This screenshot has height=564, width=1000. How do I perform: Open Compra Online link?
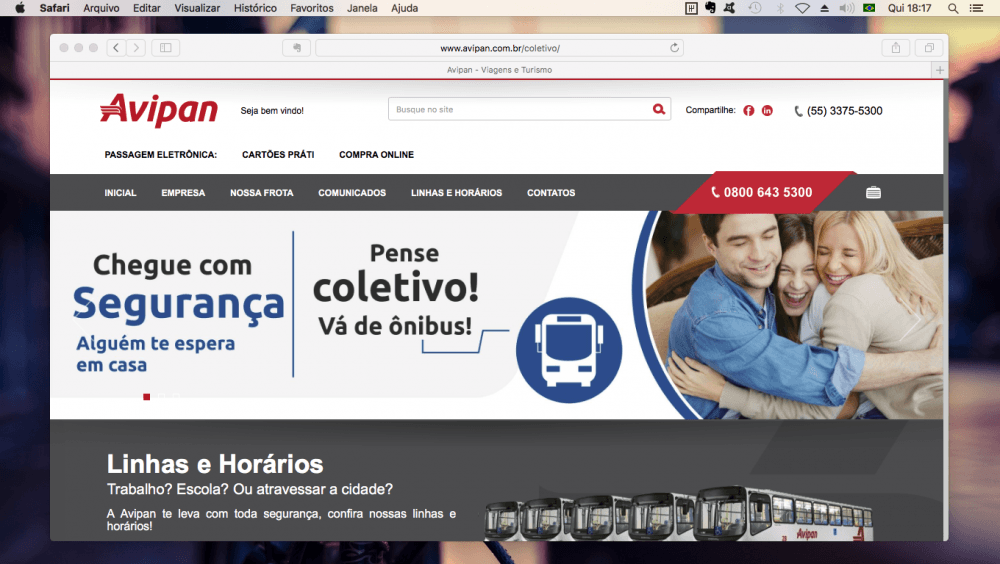point(376,154)
